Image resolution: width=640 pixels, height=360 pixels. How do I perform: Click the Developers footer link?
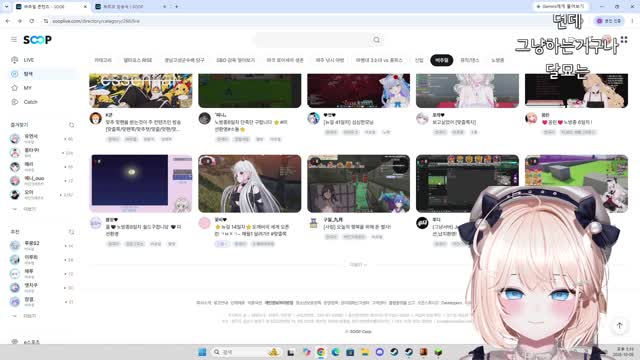click(x=451, y=303)
